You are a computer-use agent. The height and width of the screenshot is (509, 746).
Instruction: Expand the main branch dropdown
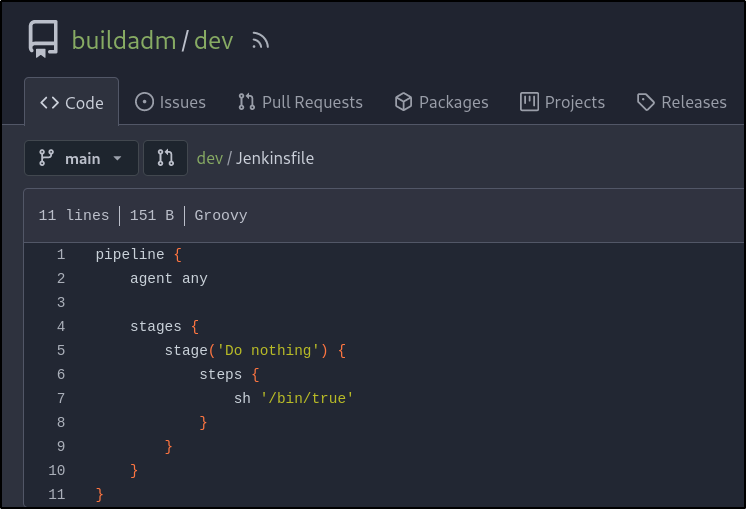pos(81,158)
